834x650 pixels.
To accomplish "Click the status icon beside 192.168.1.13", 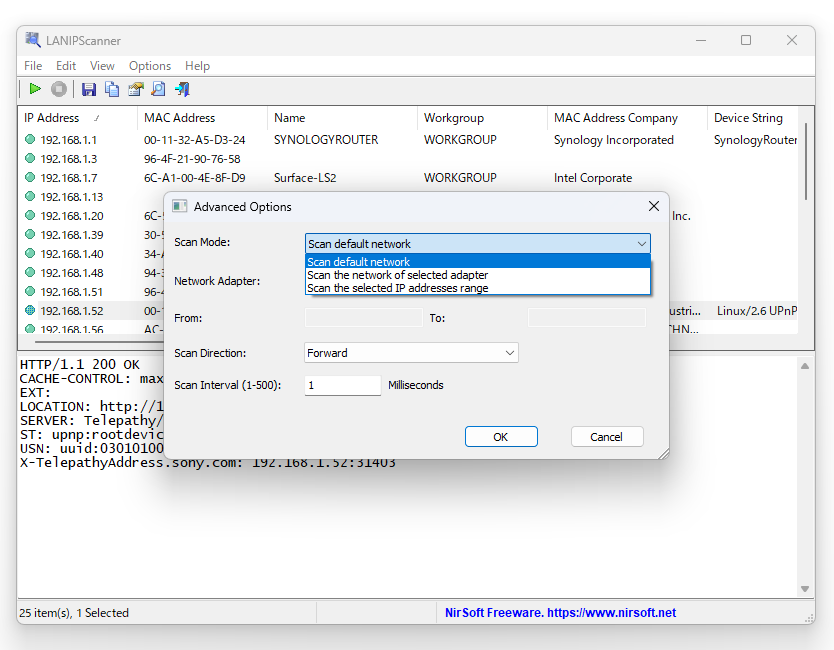I will (30, 196).
